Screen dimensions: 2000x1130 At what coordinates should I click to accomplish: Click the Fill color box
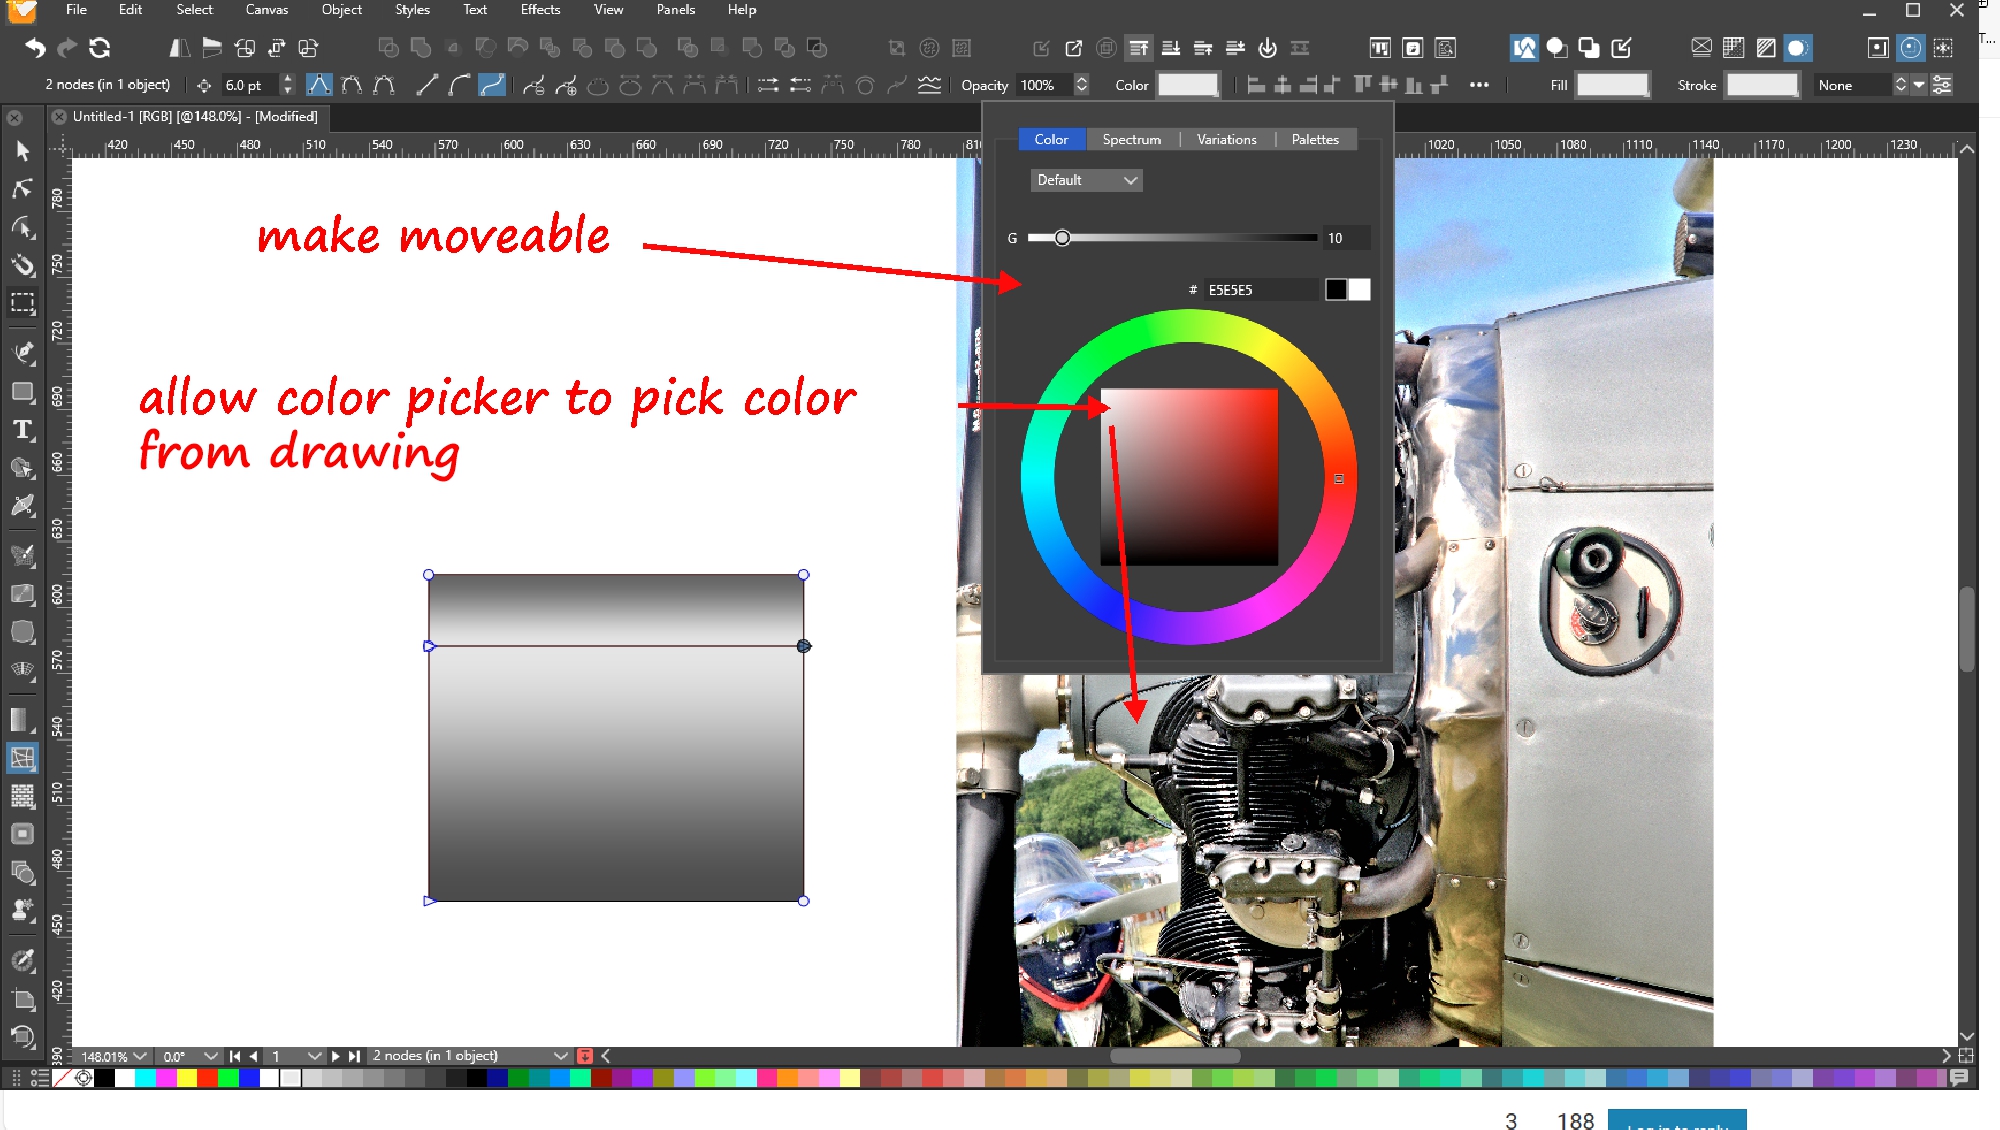(1611, 85)
